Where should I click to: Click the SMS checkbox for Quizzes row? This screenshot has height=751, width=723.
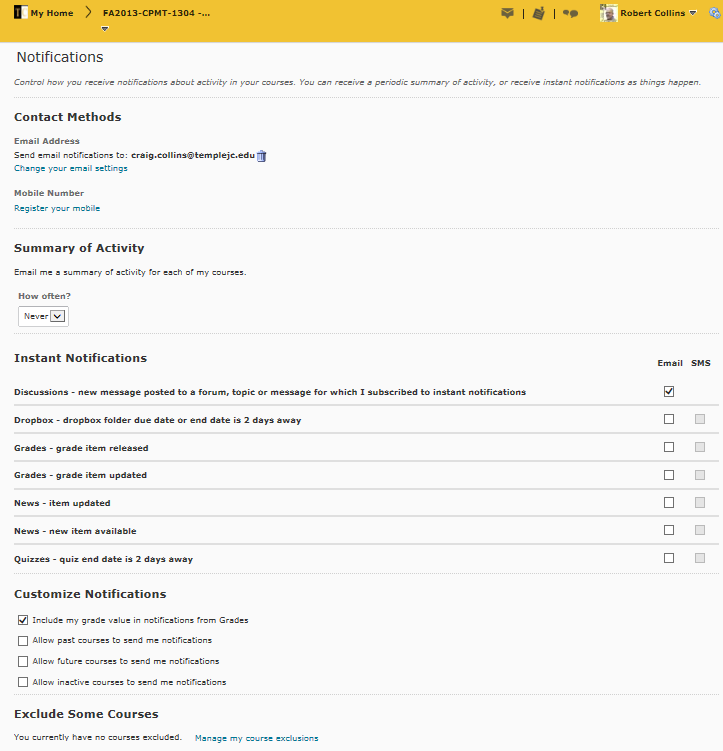(x=700, y=558)
